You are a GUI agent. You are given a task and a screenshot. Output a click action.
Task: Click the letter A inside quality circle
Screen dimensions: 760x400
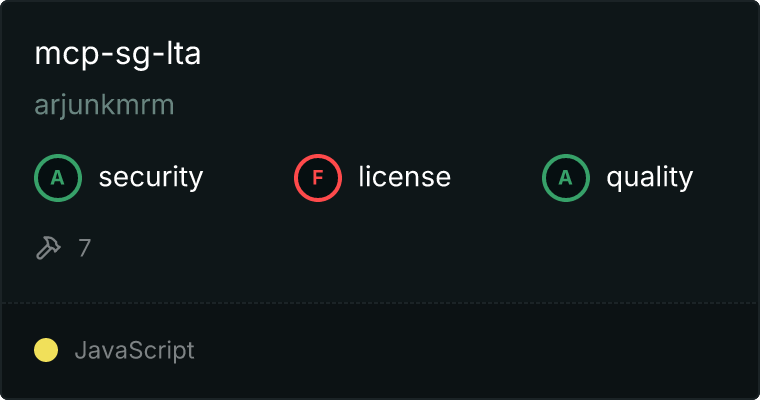(x=566, y=178)
